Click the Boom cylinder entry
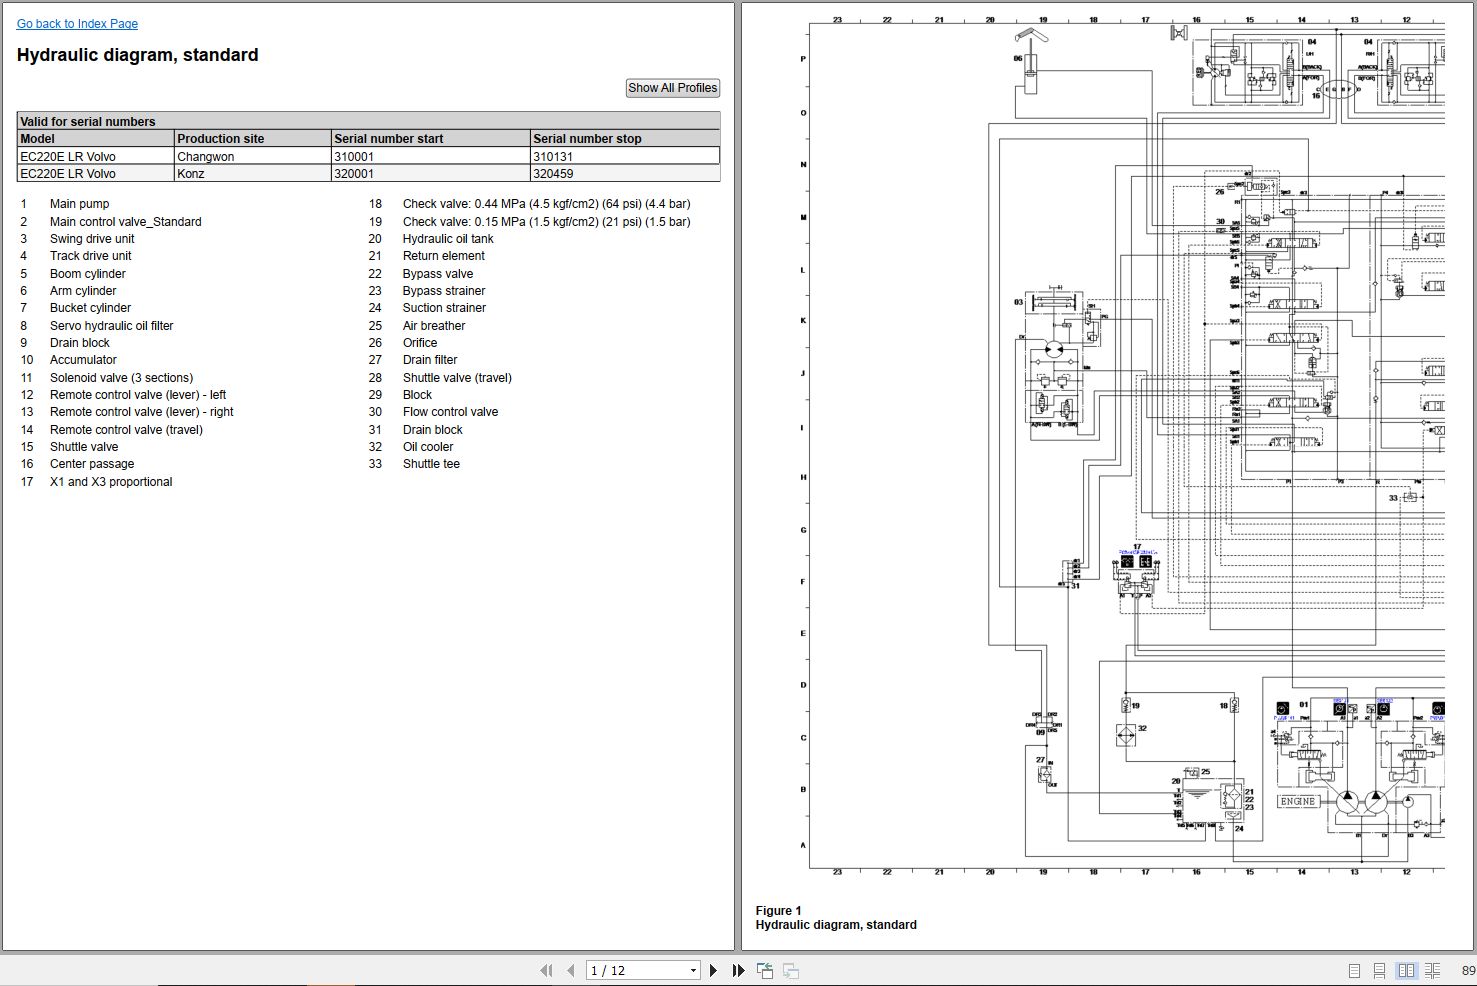The height and width of the screenshot is (986, 1477). click(x=88, y=274)
